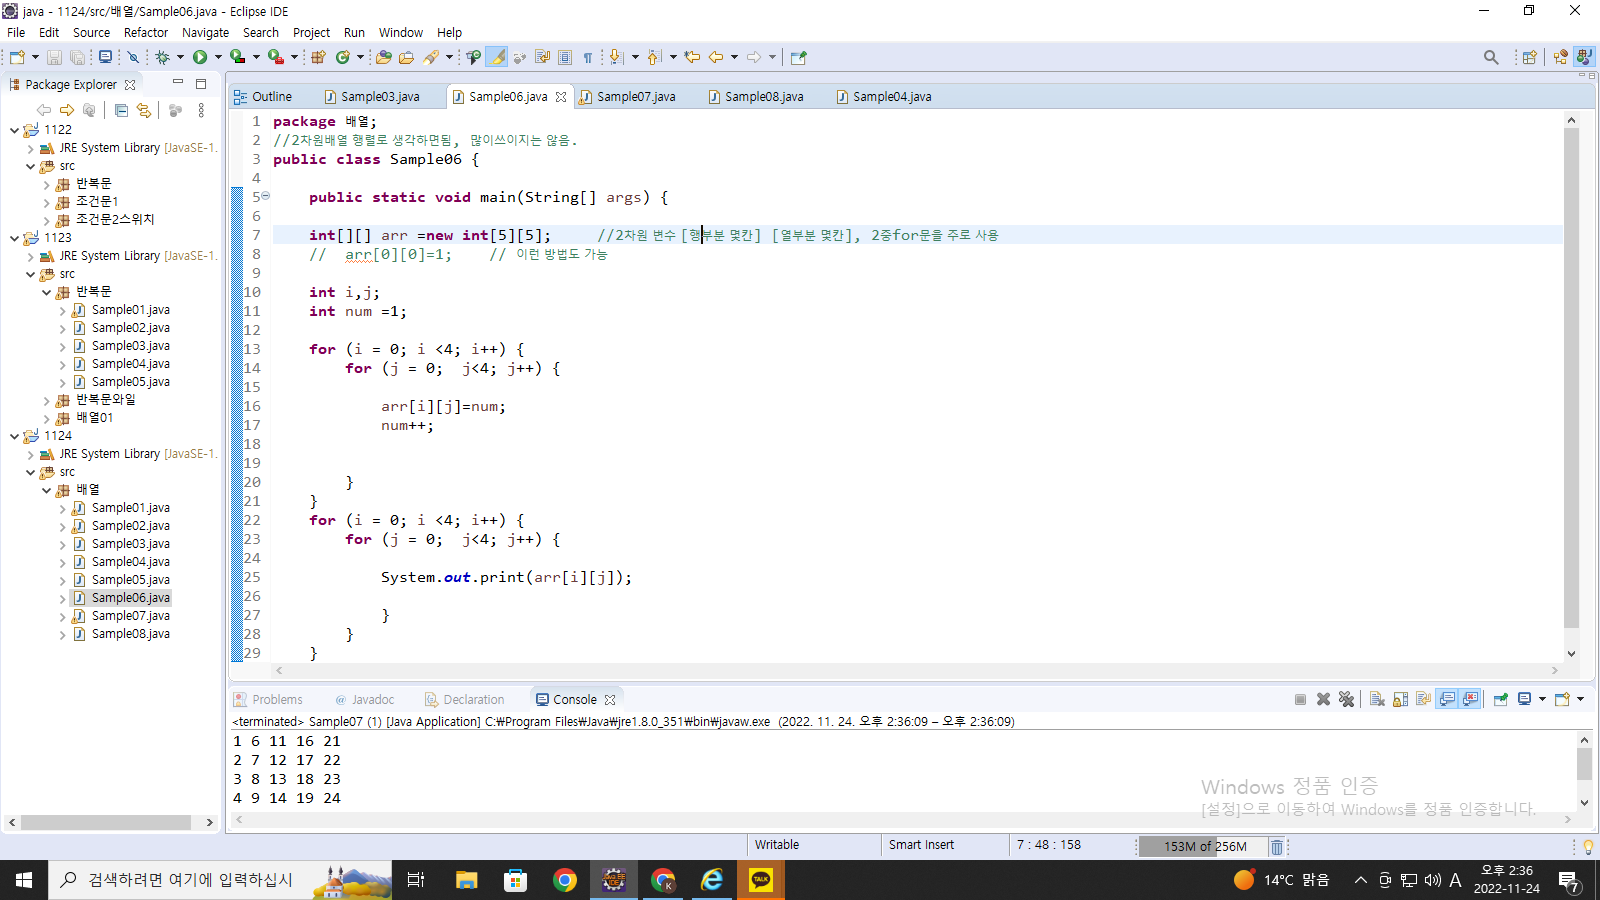Click Remove All Terminated Launches icon

pos(1347,699)
